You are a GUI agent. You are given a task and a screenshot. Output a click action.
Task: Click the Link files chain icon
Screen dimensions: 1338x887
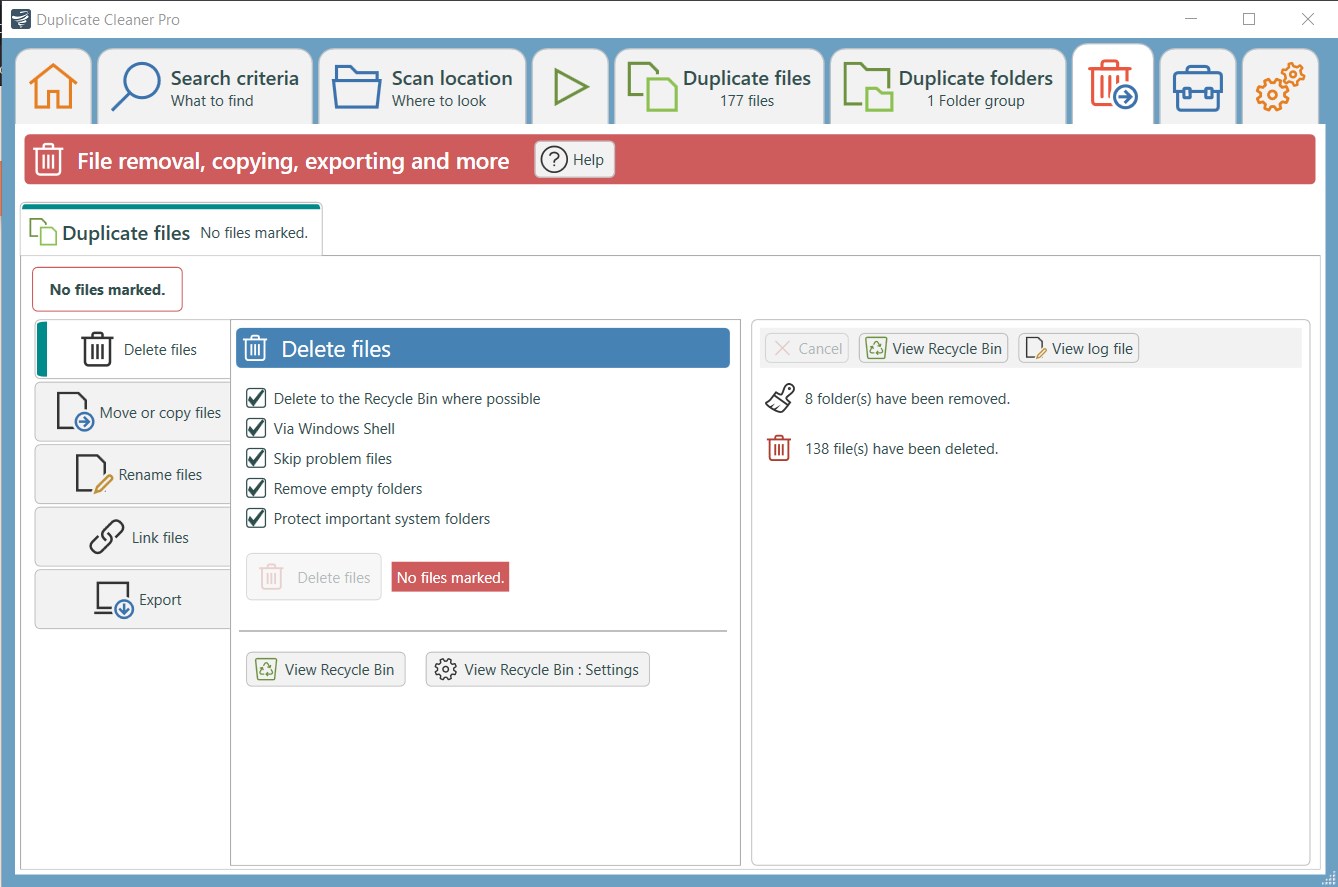coord(107,537)
